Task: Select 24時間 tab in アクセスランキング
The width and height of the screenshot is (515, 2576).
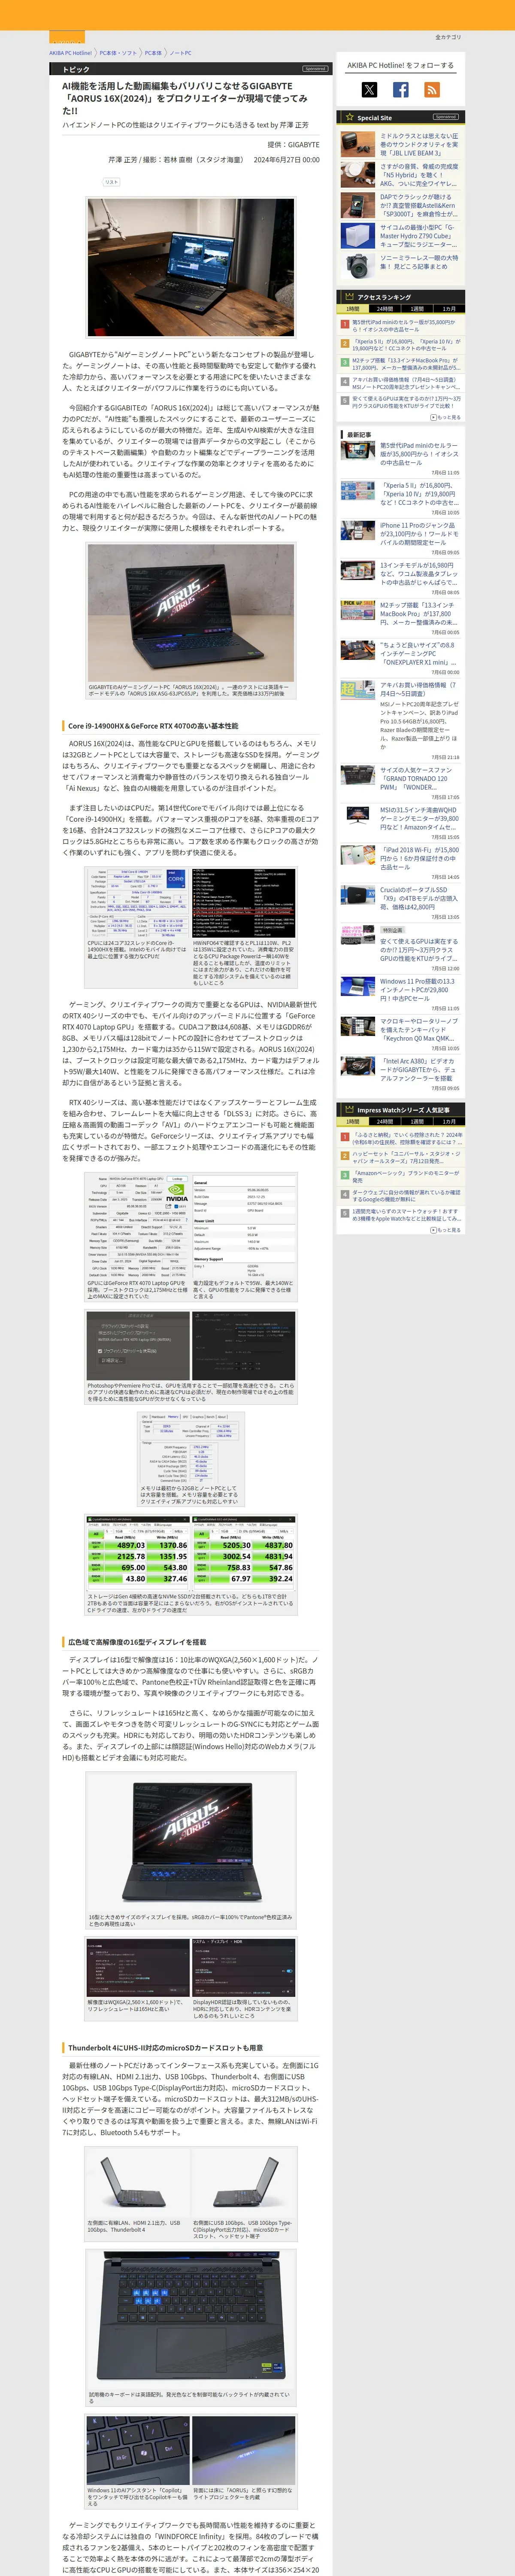Action: (x=385, y=309)
